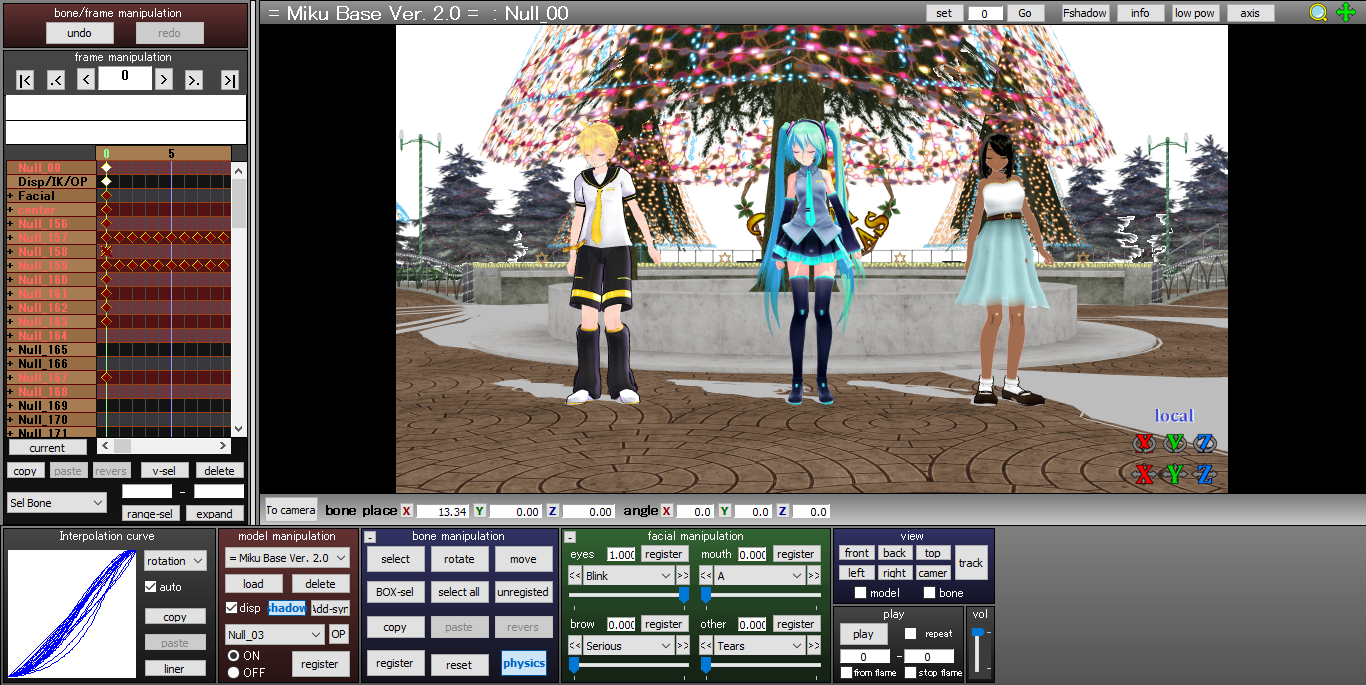Jump to the first frame
Screen dimensions: 1366x685
click(x=24, y=79)
